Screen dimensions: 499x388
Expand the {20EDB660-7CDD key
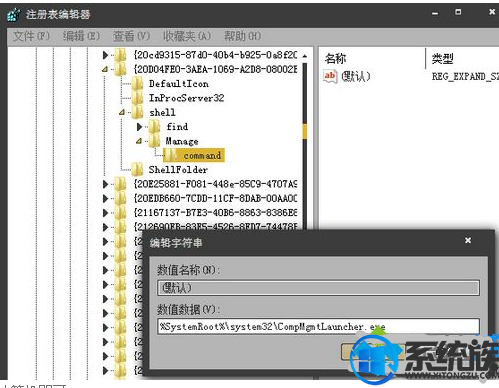(105, 198)
